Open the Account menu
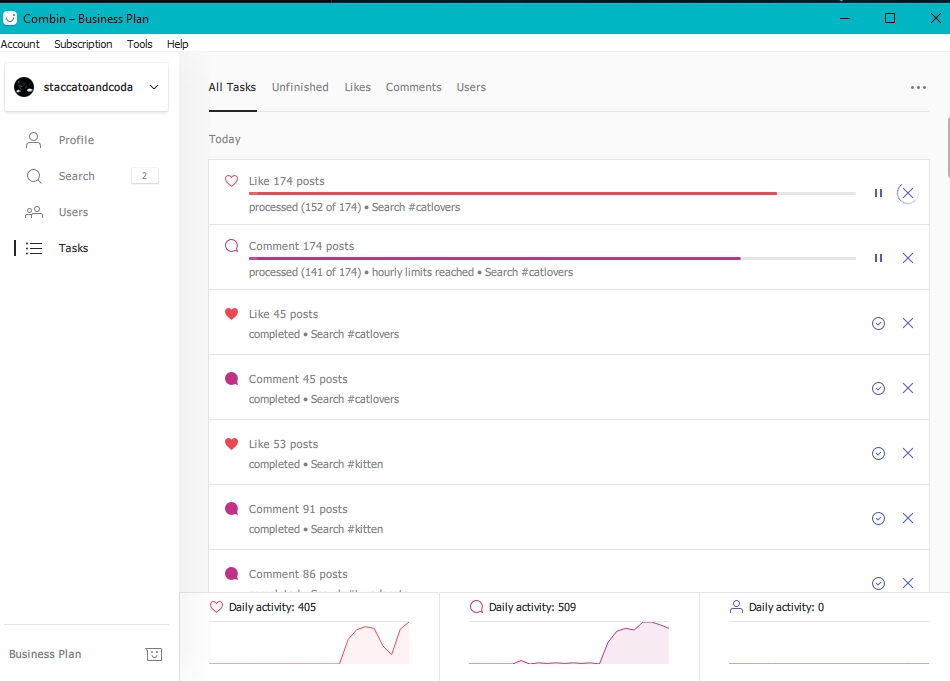 [x=20, y=44]
